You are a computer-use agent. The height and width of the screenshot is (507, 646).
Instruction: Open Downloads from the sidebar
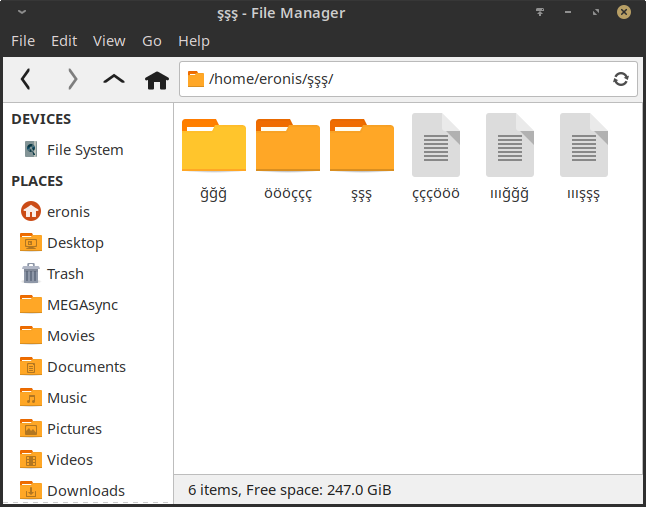click(x=88, y=490)
